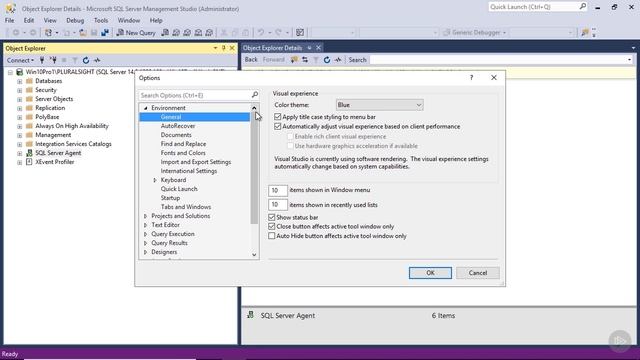Toggle Use hardware graphics acceleration checkbox
The image size is (640, 360).
click(x=290, y=146)
